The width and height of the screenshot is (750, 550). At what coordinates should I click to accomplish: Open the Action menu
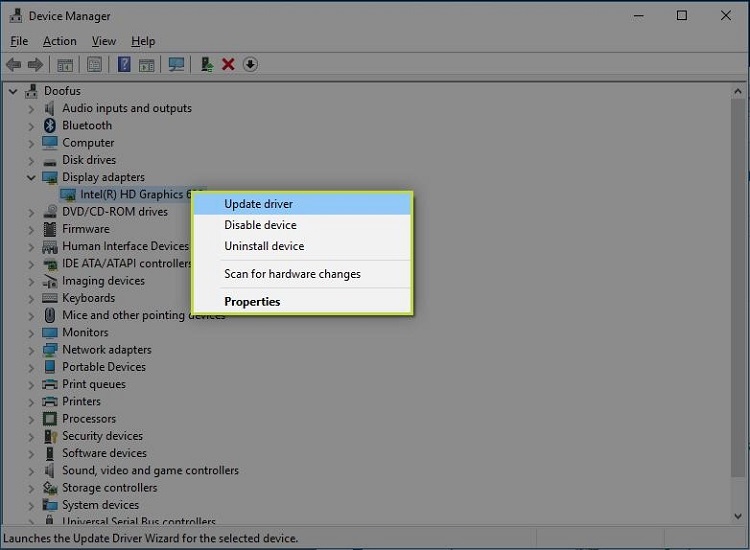pos(59,41)
